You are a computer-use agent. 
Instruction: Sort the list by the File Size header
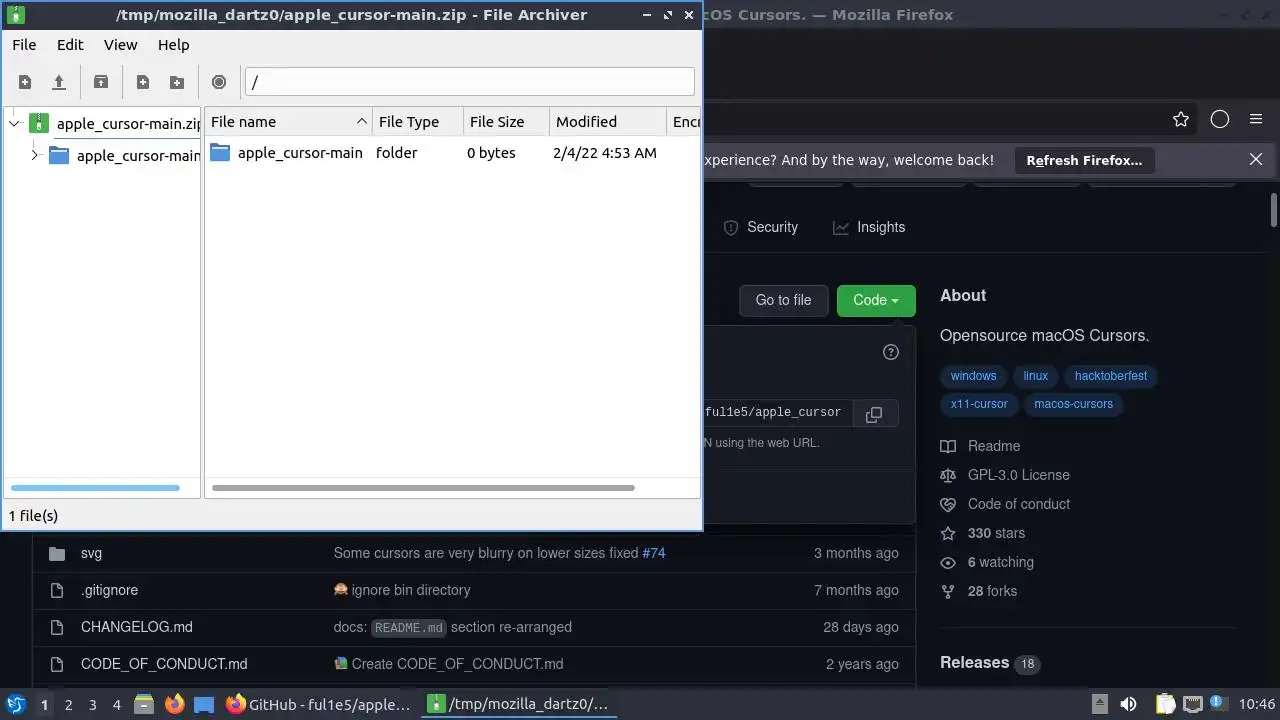click(506, 122)
